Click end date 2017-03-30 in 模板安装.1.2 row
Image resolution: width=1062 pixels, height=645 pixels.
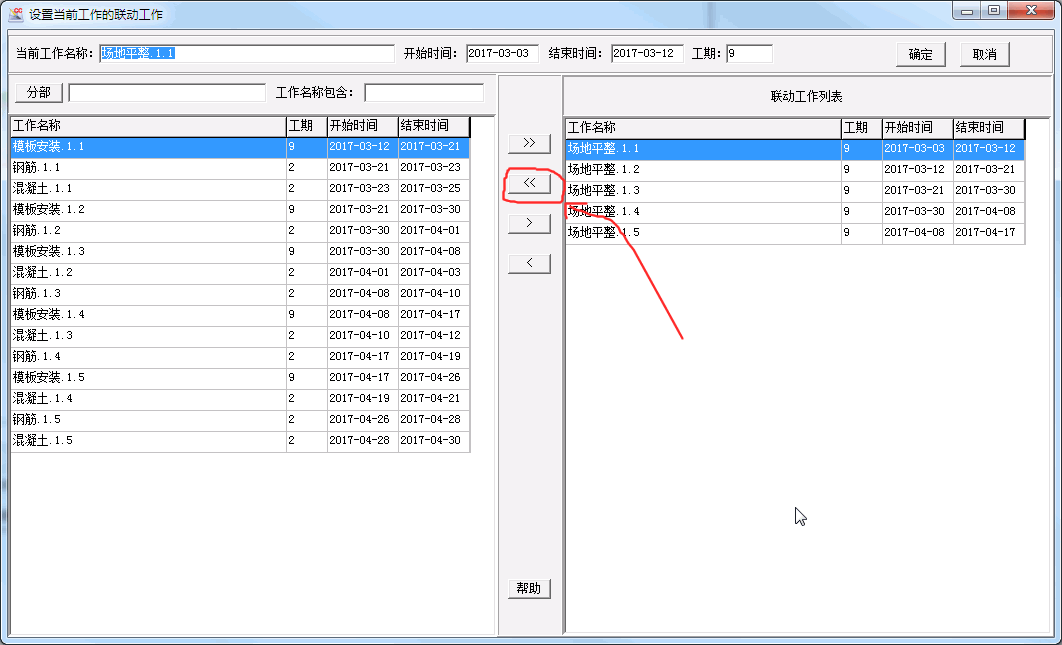tap(430, 209)
